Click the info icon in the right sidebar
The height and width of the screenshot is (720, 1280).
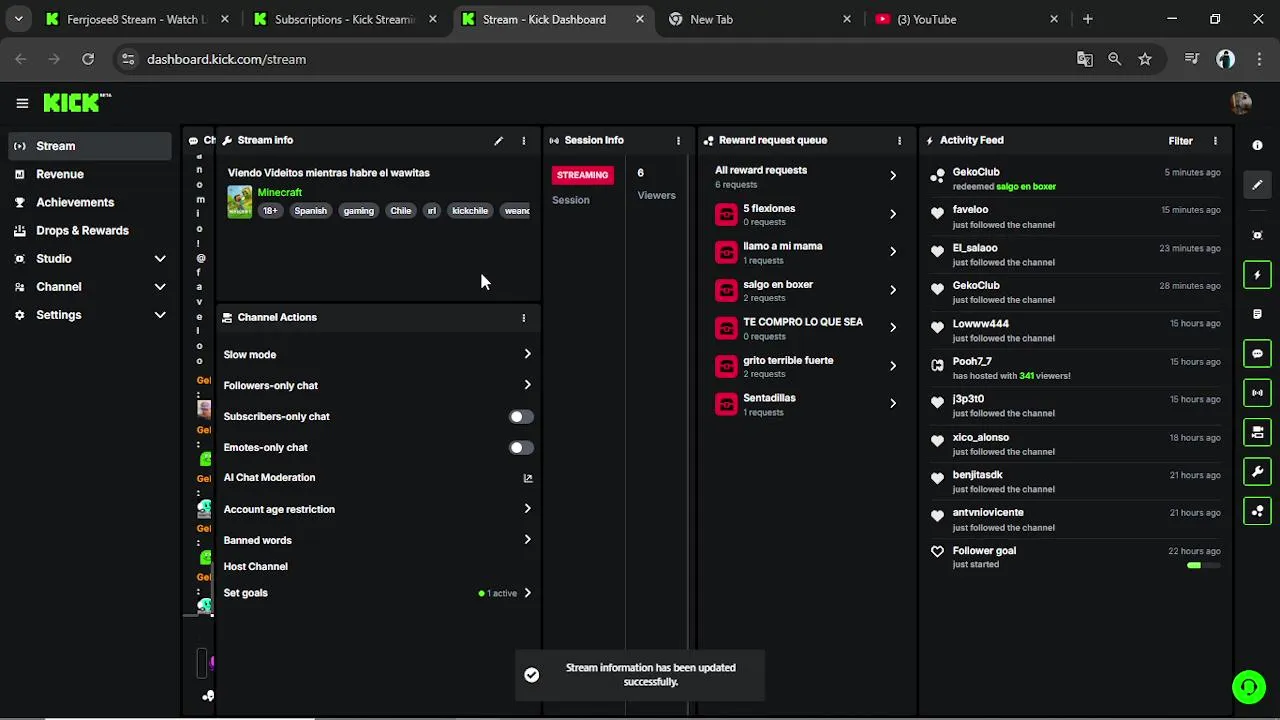click(x=1257, y=145)
